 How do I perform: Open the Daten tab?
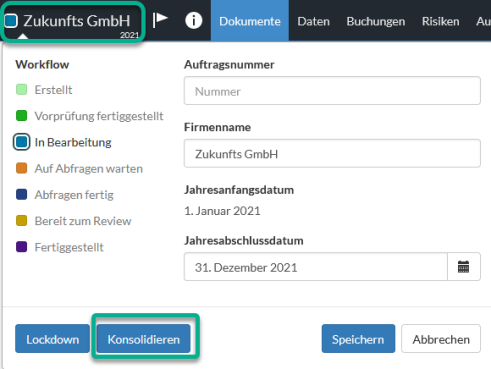point(313,21)
